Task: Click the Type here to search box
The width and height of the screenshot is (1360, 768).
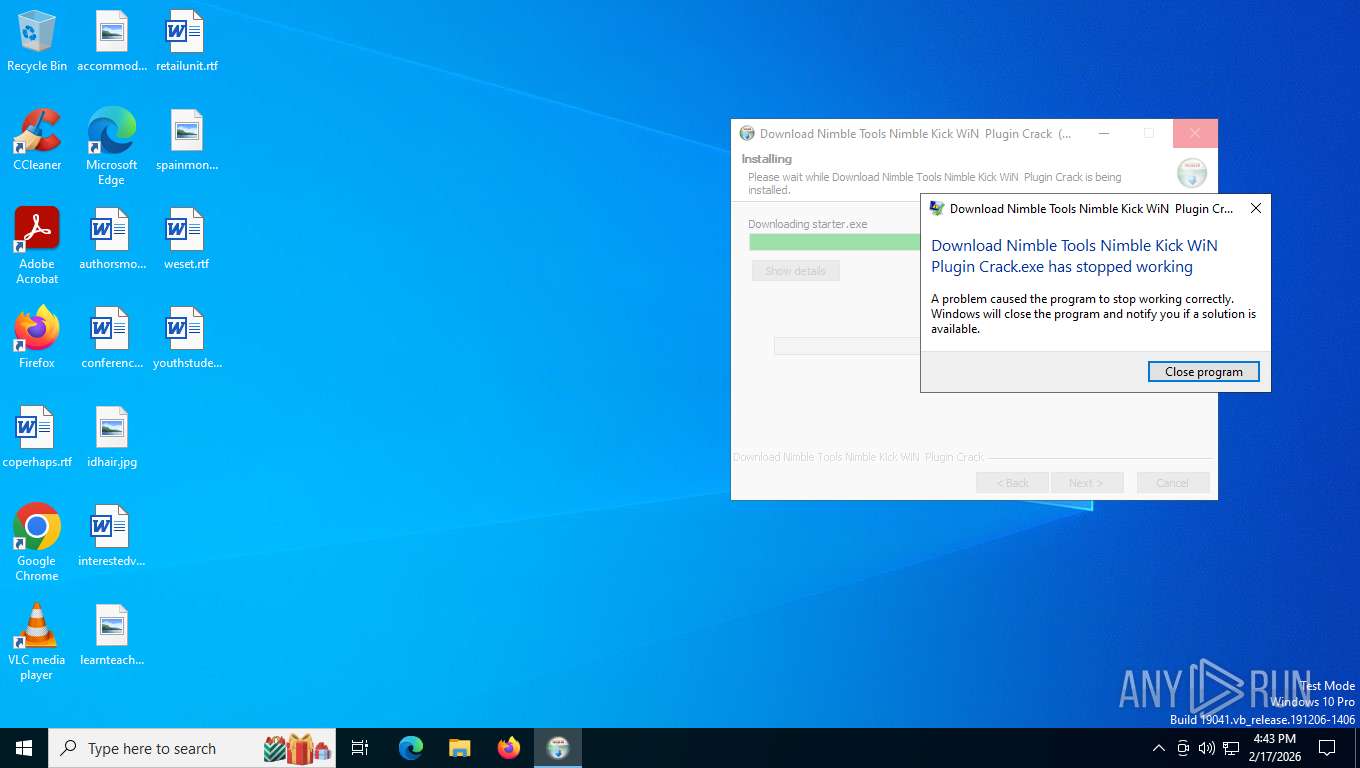Action: click(192, 748)
